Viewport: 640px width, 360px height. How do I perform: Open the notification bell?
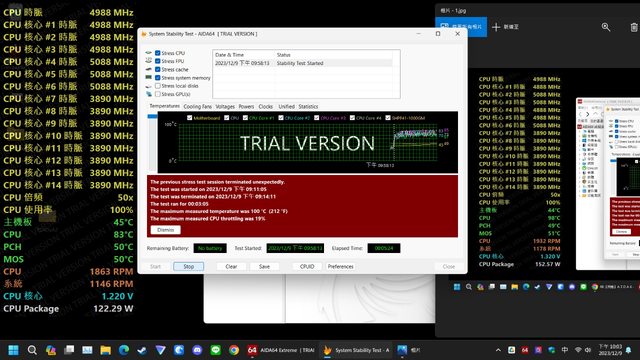[629, 350]
